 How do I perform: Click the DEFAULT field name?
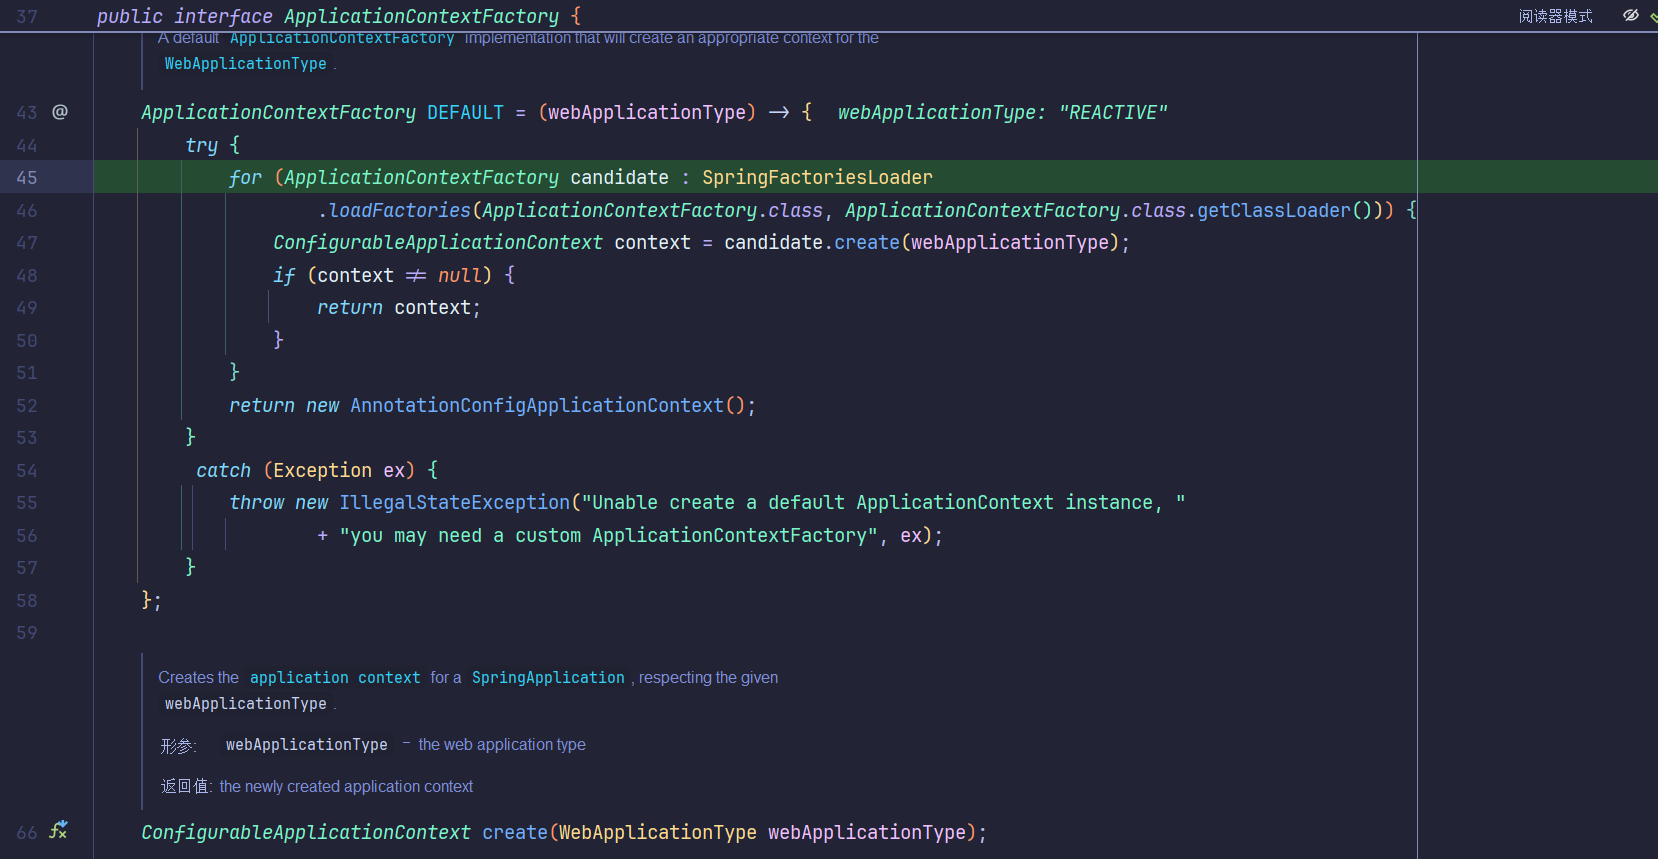(465, 113)
